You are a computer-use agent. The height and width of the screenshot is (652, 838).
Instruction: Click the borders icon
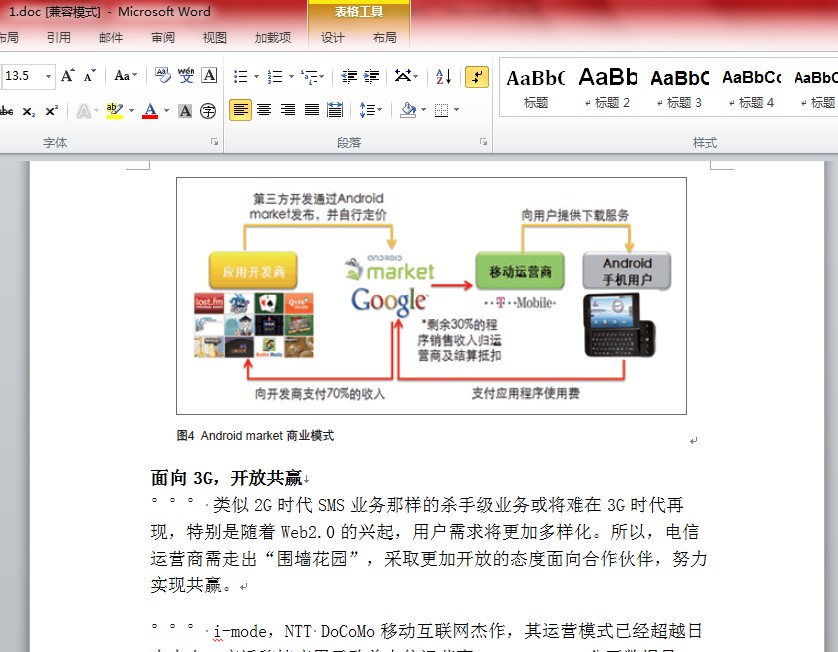pos(441,110)
